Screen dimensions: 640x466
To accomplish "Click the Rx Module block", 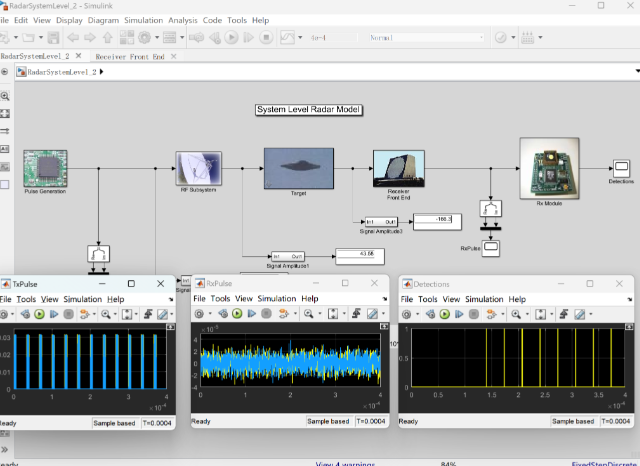I will click(x=549, y=166).
